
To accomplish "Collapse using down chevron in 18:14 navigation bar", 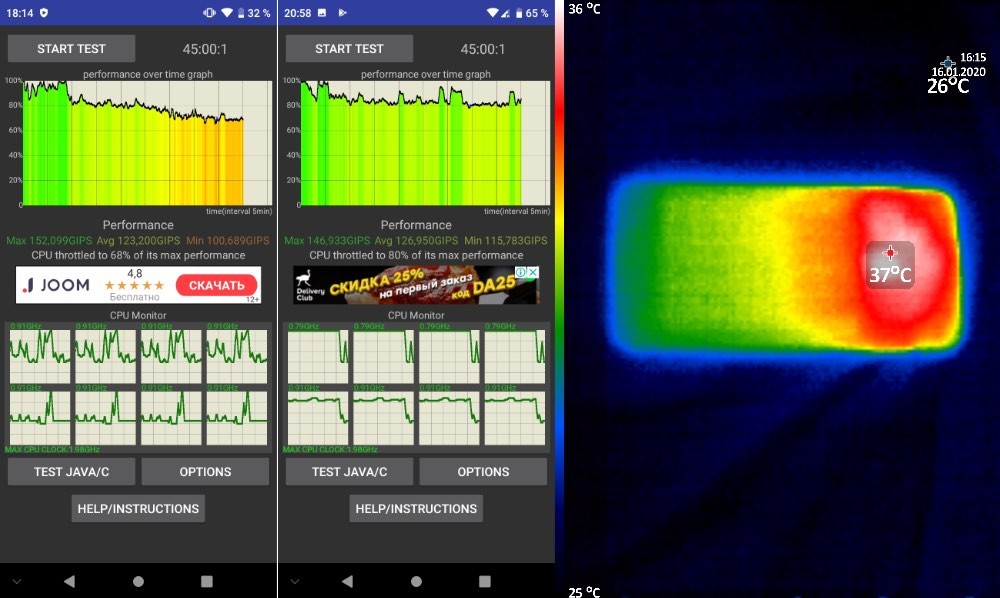I will point(15,581).
